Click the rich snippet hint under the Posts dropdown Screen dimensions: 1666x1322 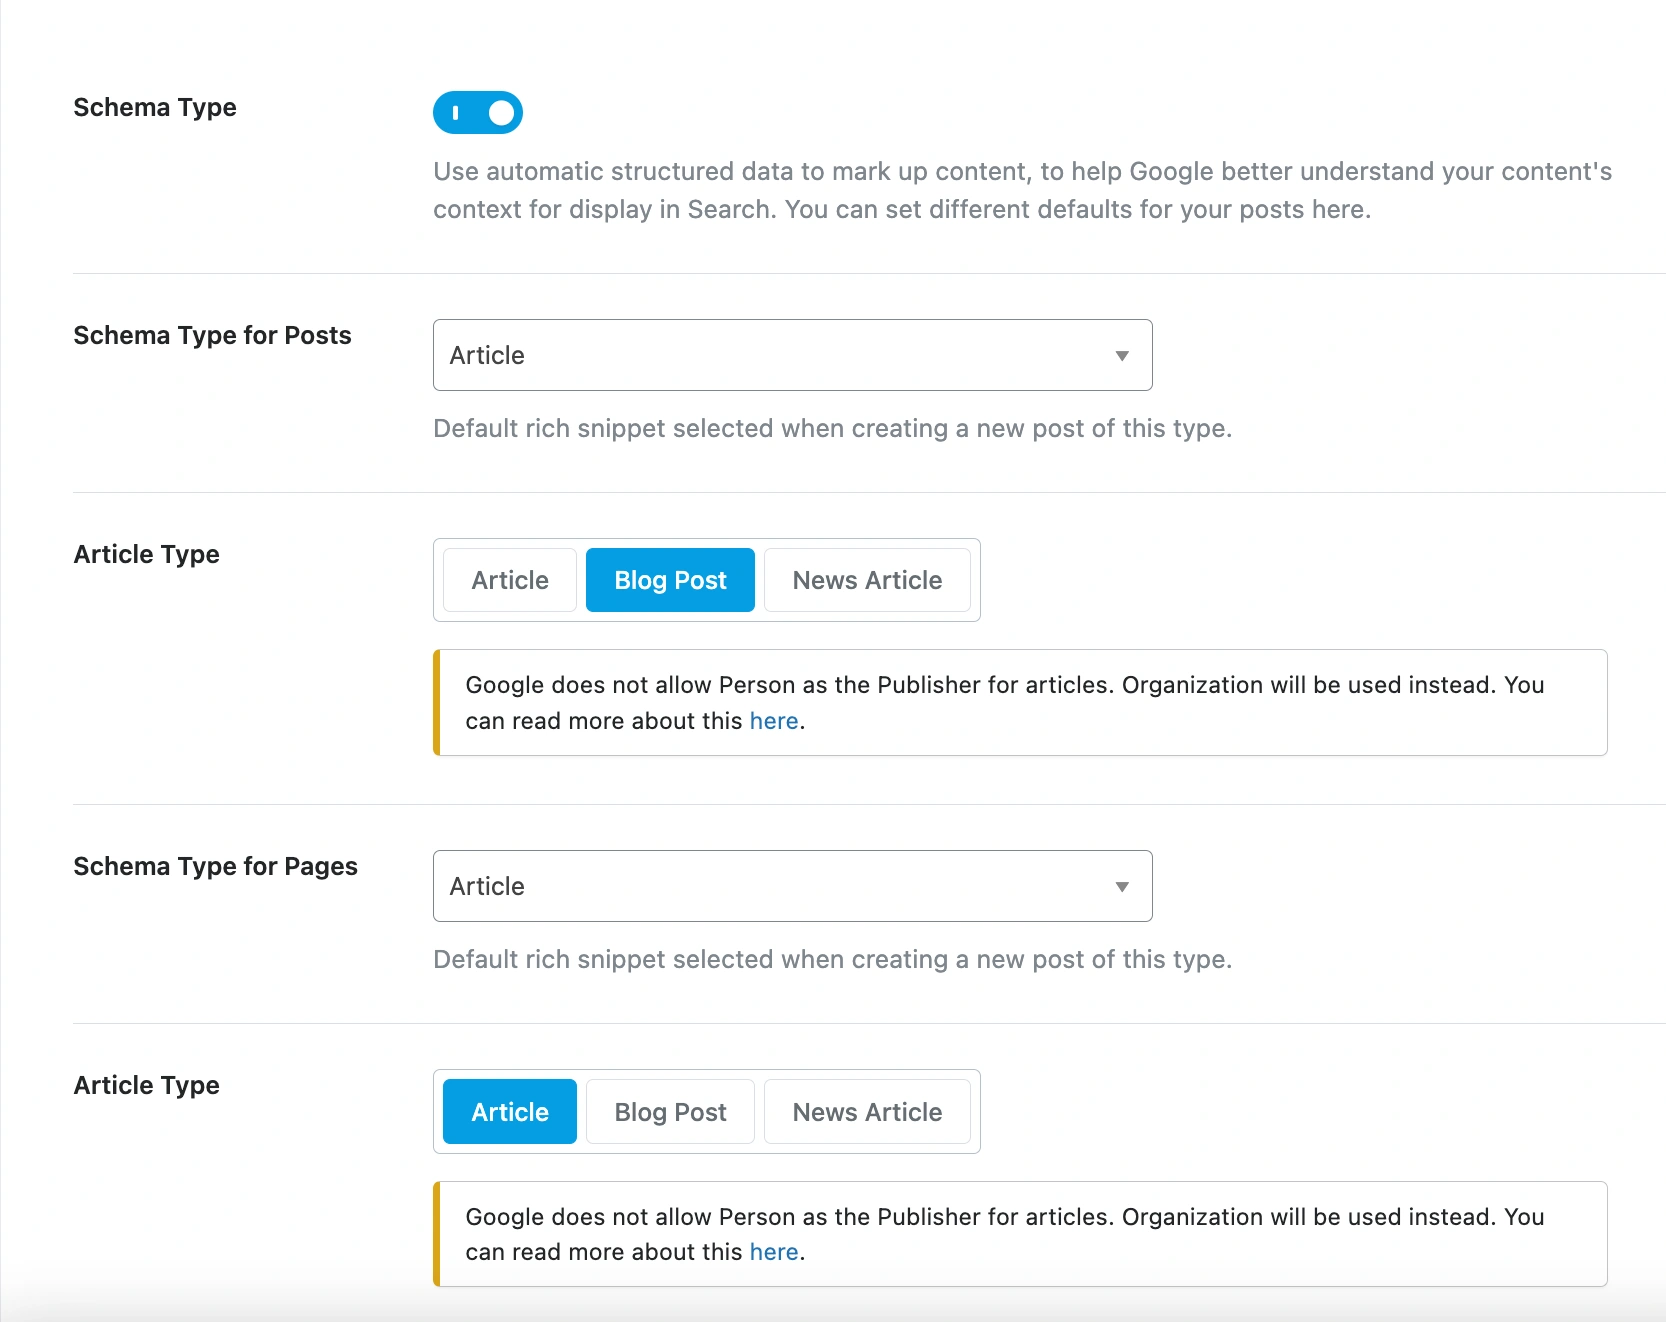[832, 428]
